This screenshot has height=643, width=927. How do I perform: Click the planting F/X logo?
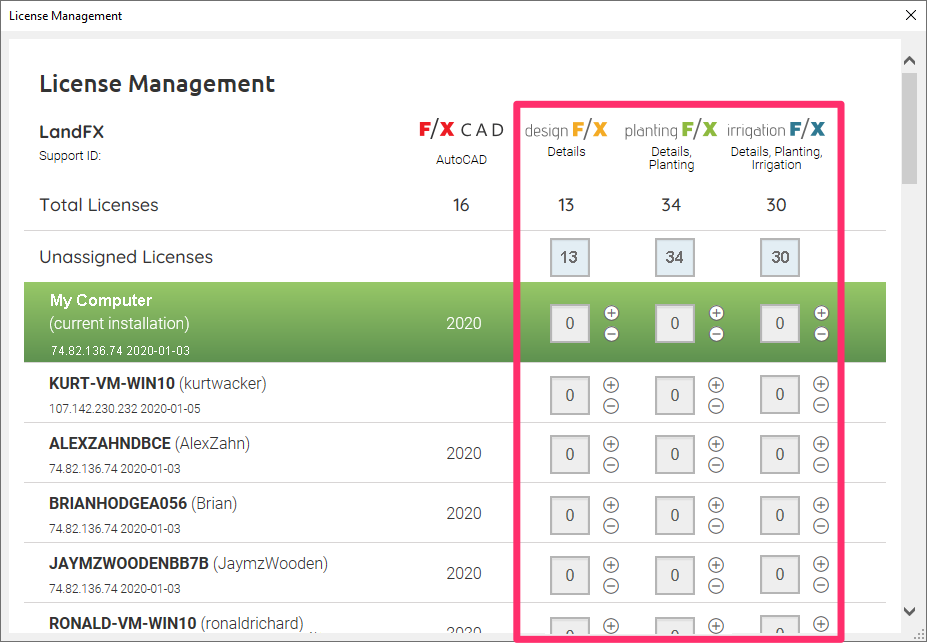pyautogui.click(x=671, y=129)
